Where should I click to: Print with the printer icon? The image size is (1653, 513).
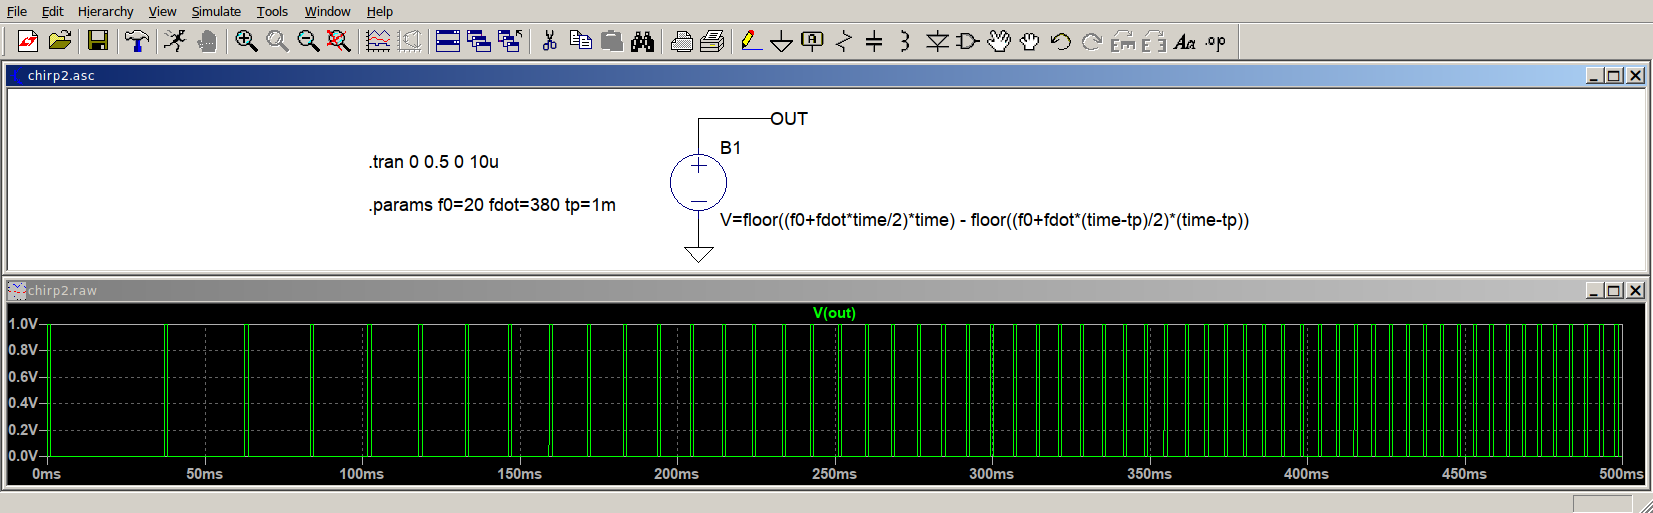[x=713, y=41]
